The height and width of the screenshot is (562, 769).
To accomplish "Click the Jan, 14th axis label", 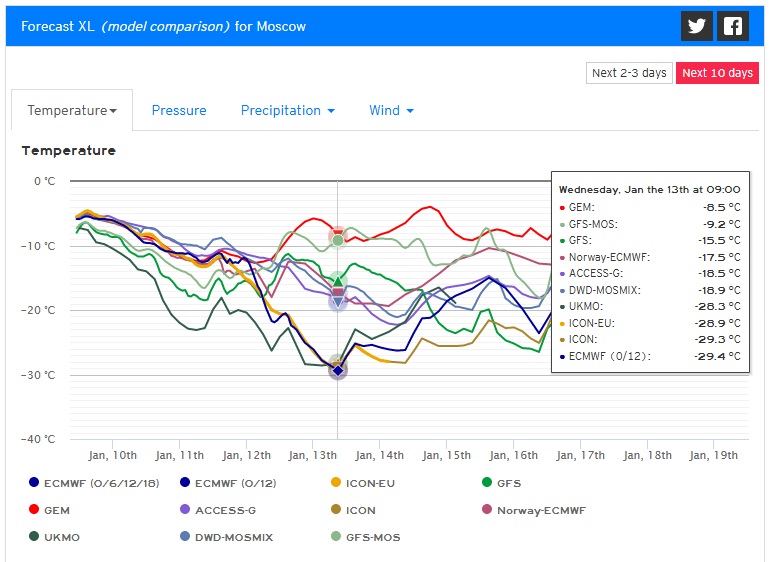I will pos(380,456).
